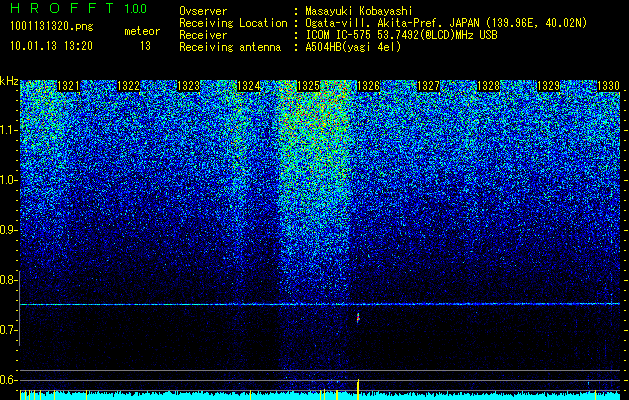Click time marker 1321

tap(68, 86)
